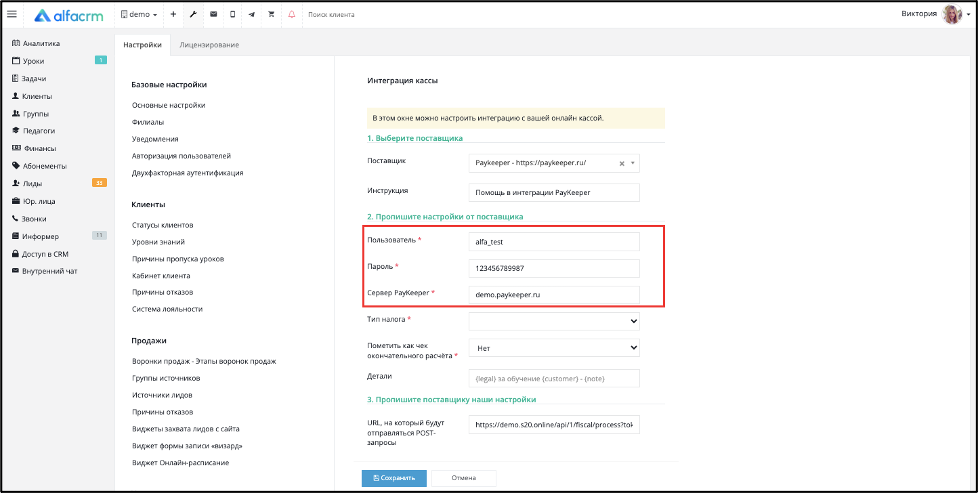Open Авторизация пользователей link
Image resolution: width=979 pixels, height=493 pixels.
[182, 156]
